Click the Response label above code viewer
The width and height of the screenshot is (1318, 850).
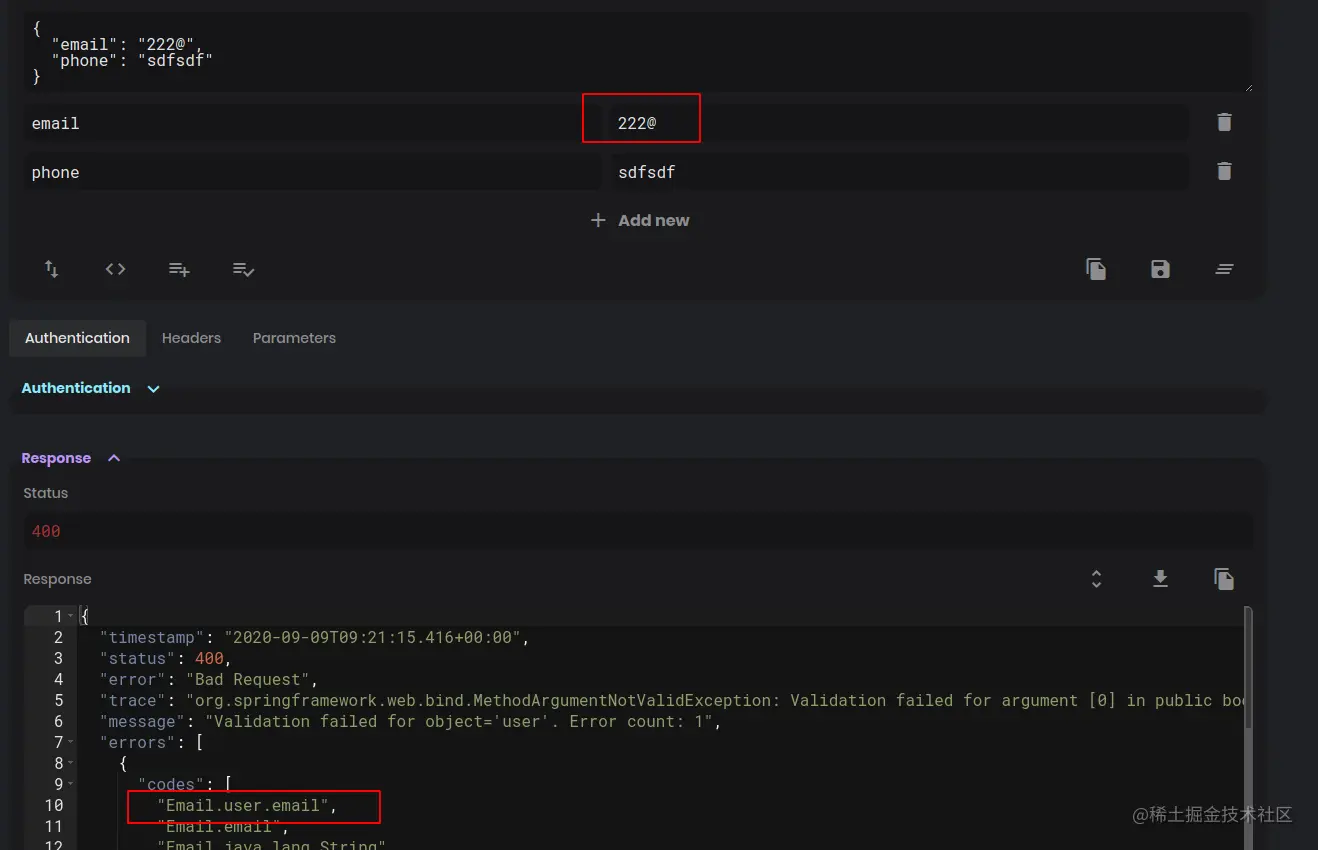coord(57,579)
